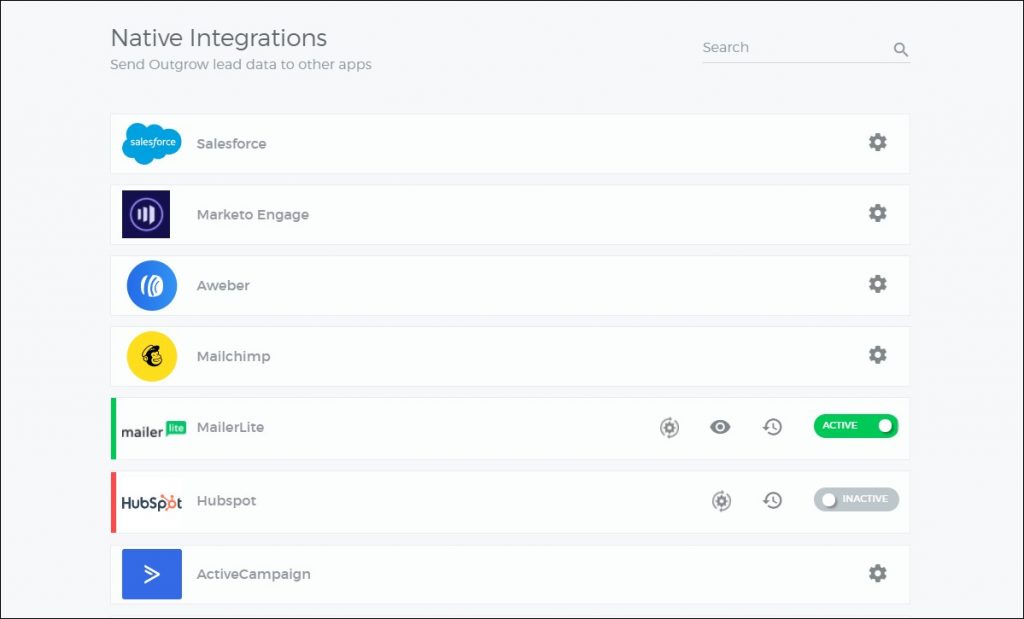Click the search magnifier icon

tap(900, 49)
